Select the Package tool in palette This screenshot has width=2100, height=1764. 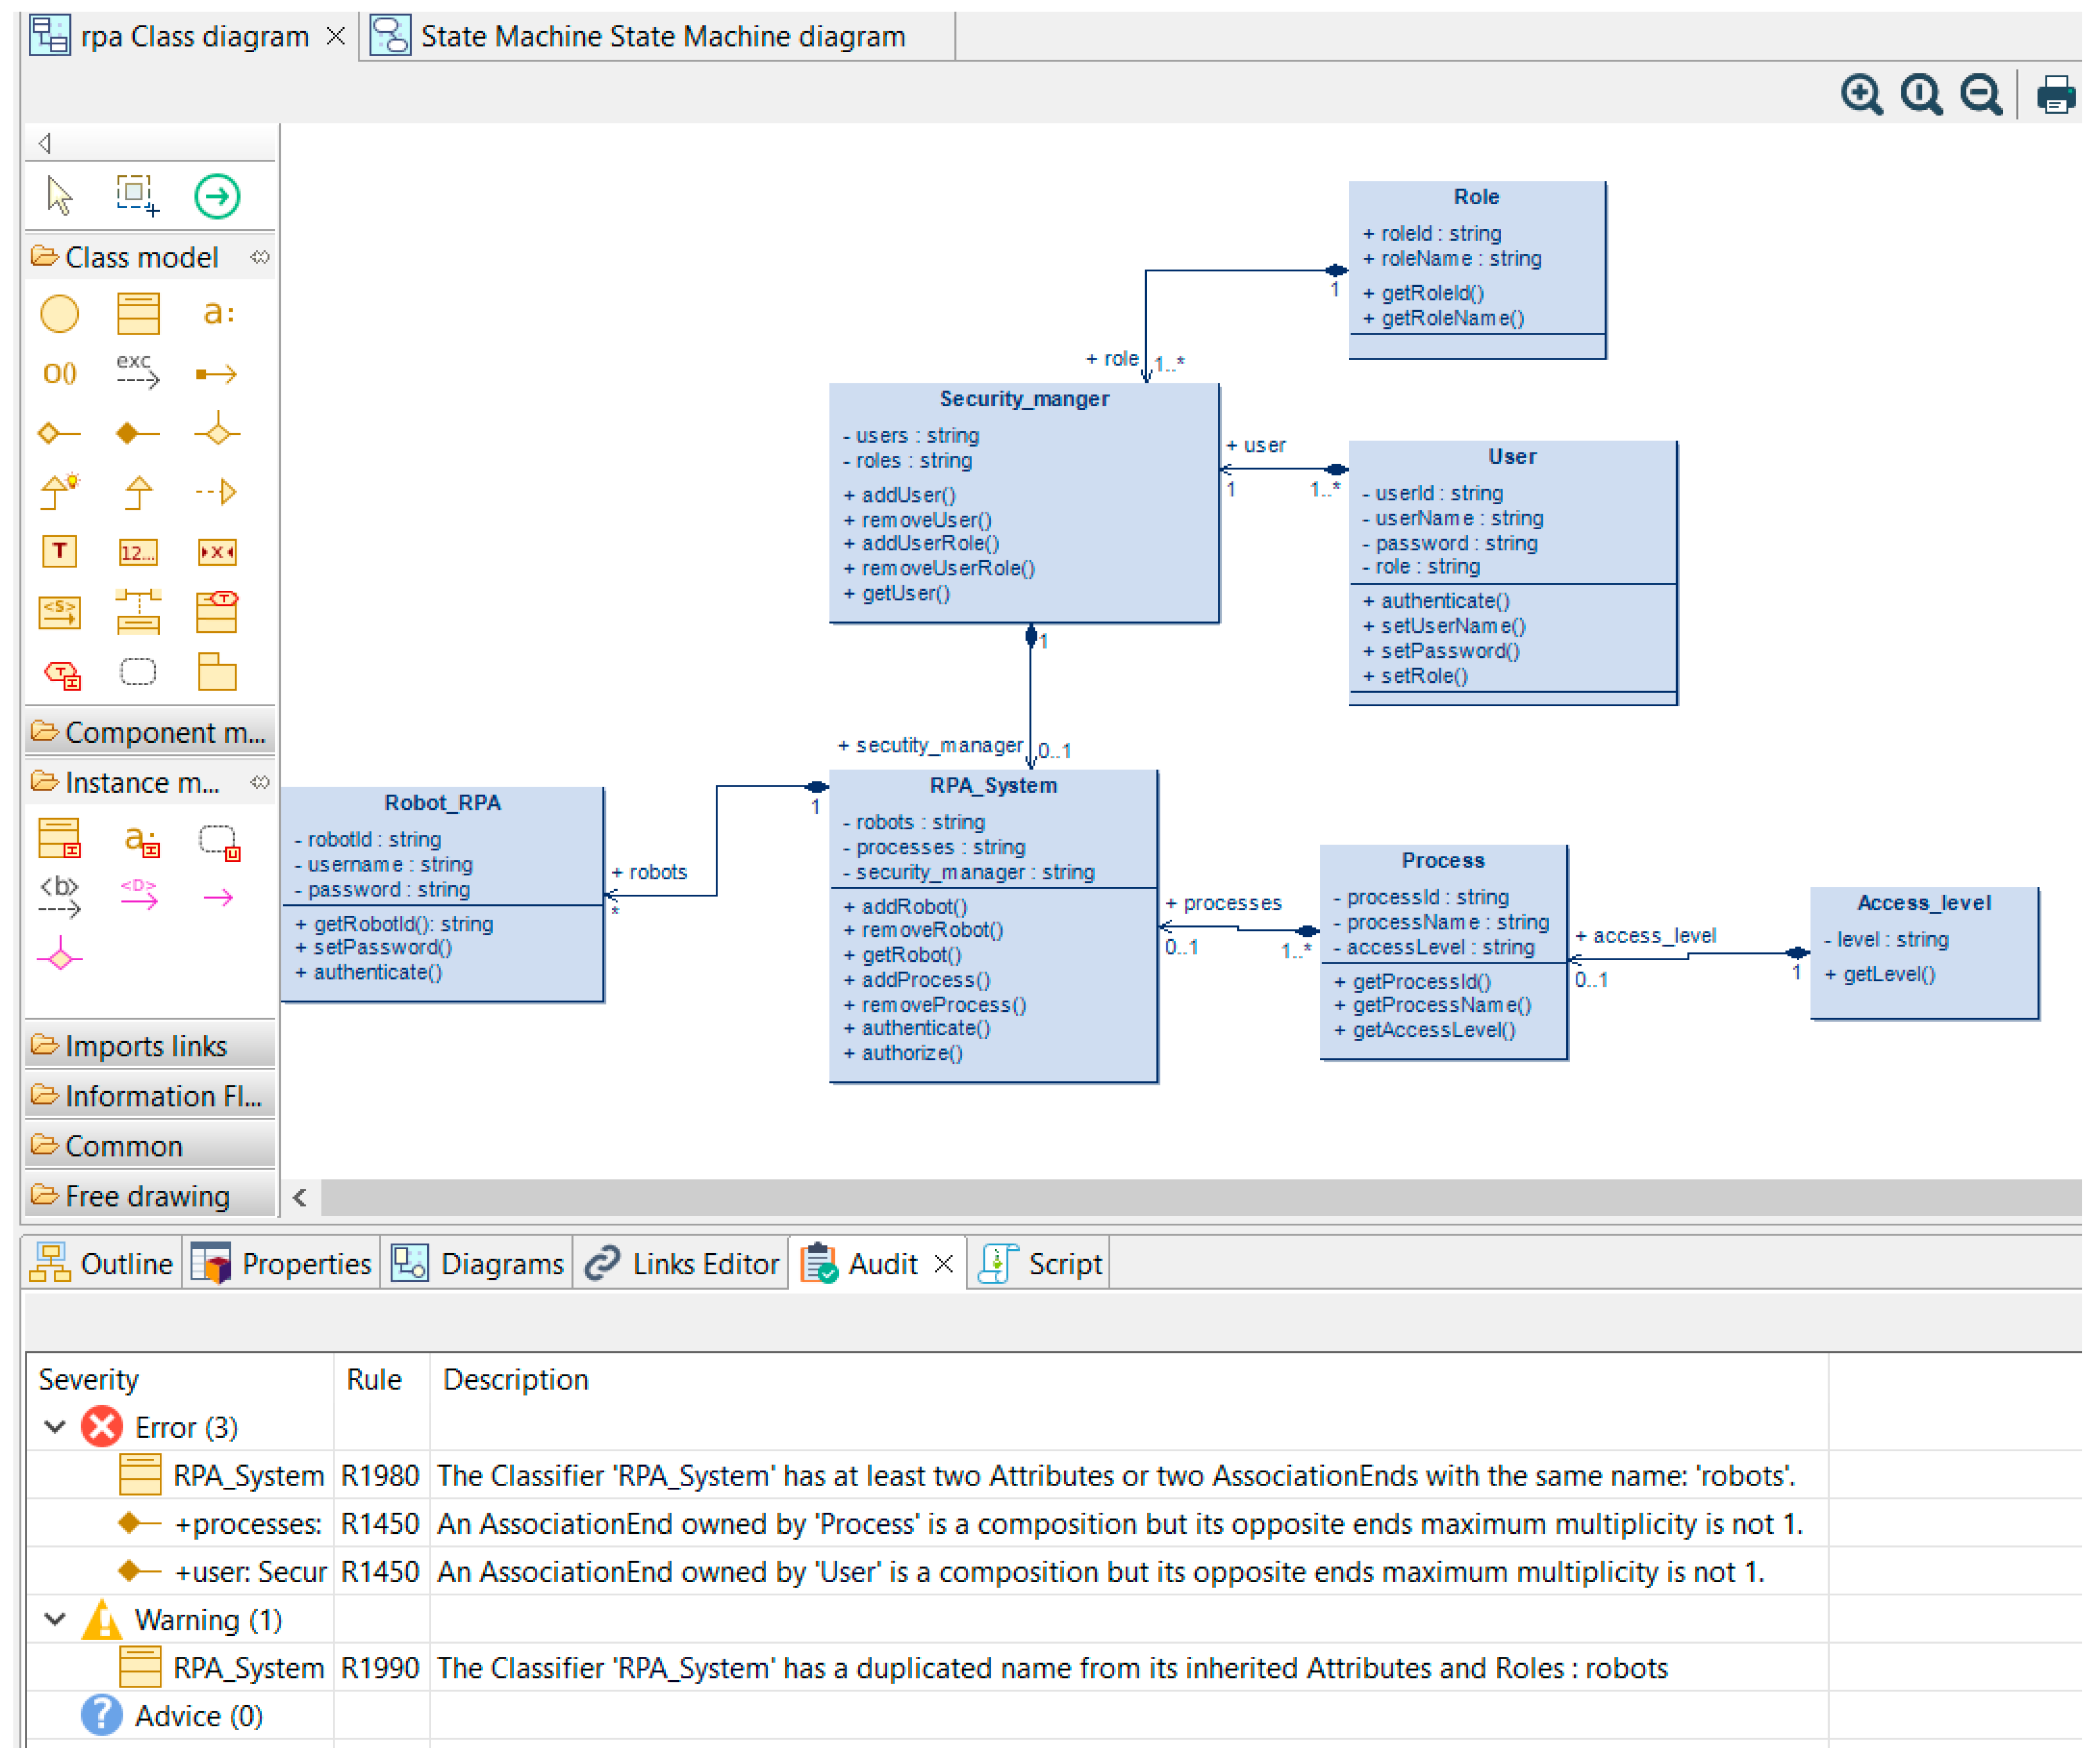(x=217, y=672)
